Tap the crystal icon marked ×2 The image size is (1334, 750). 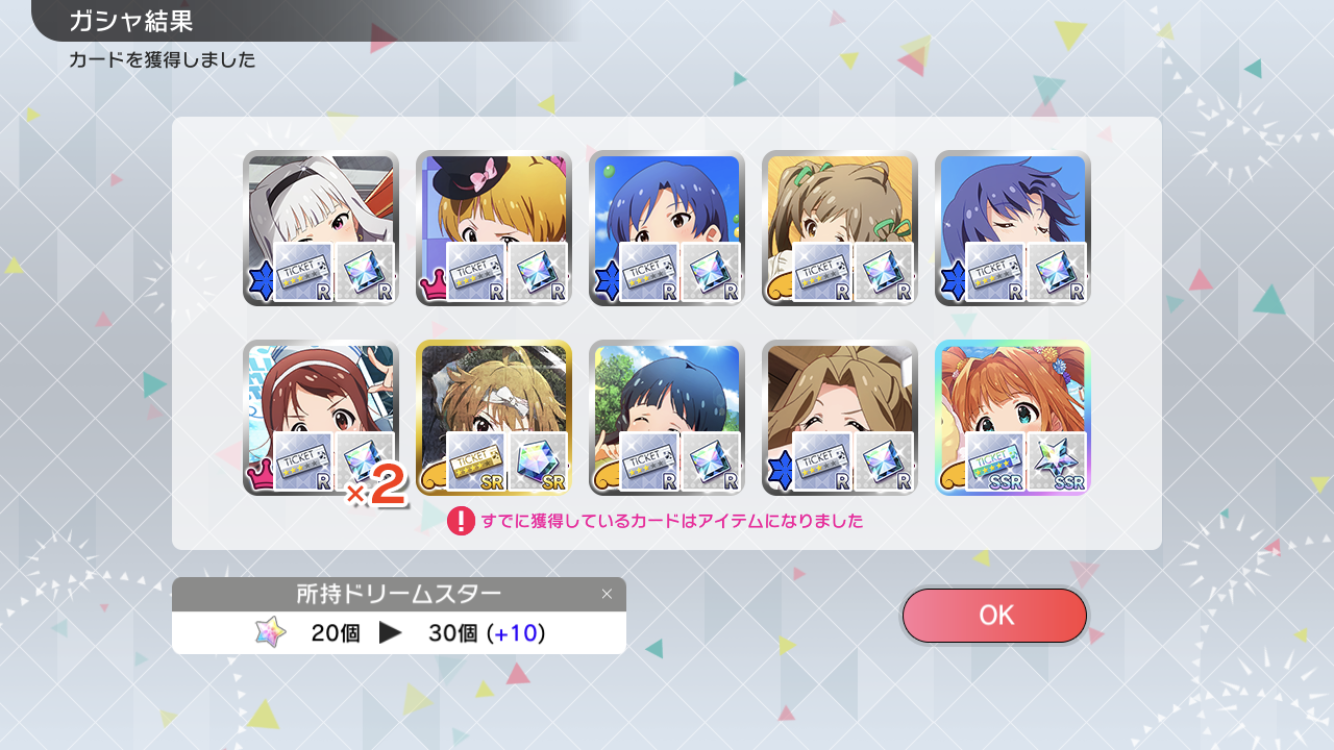pyautogui.click(x=366, y=462)
